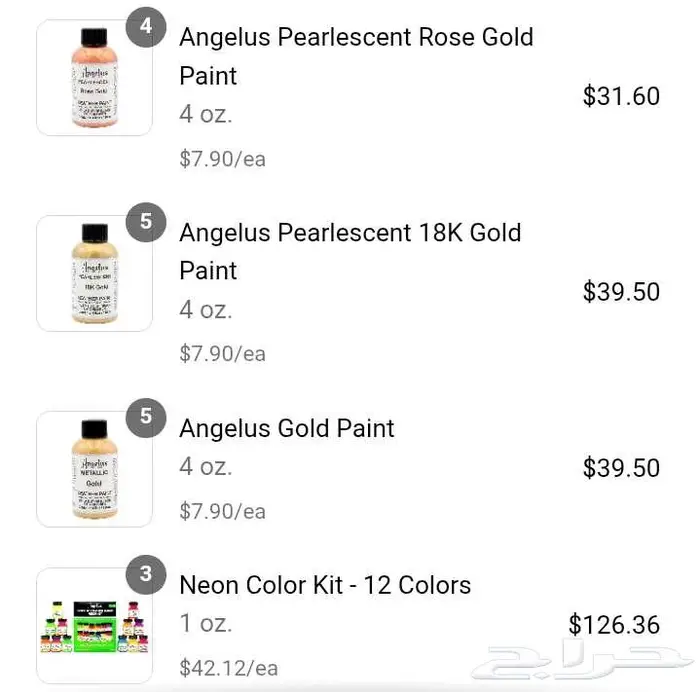The width and height of the screenshot is (700, 692).
Task: Tap quantity badge 3 on Neon Color Kit
Action: point(146,574)
